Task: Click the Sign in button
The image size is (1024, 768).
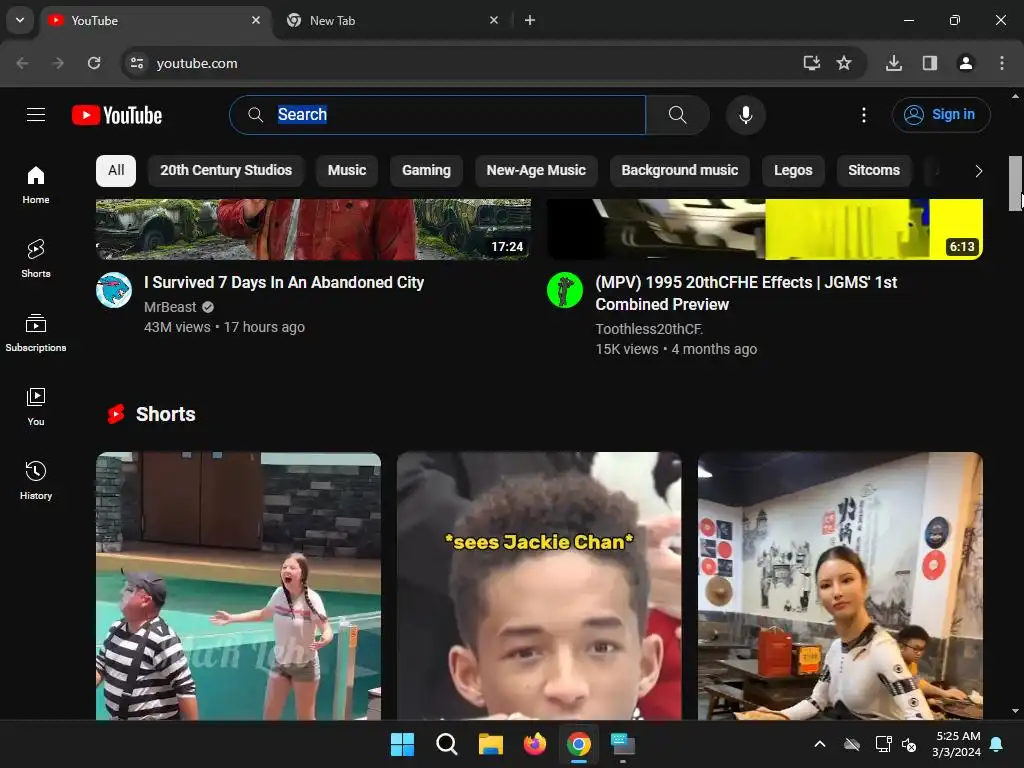Action: (941, 115)
